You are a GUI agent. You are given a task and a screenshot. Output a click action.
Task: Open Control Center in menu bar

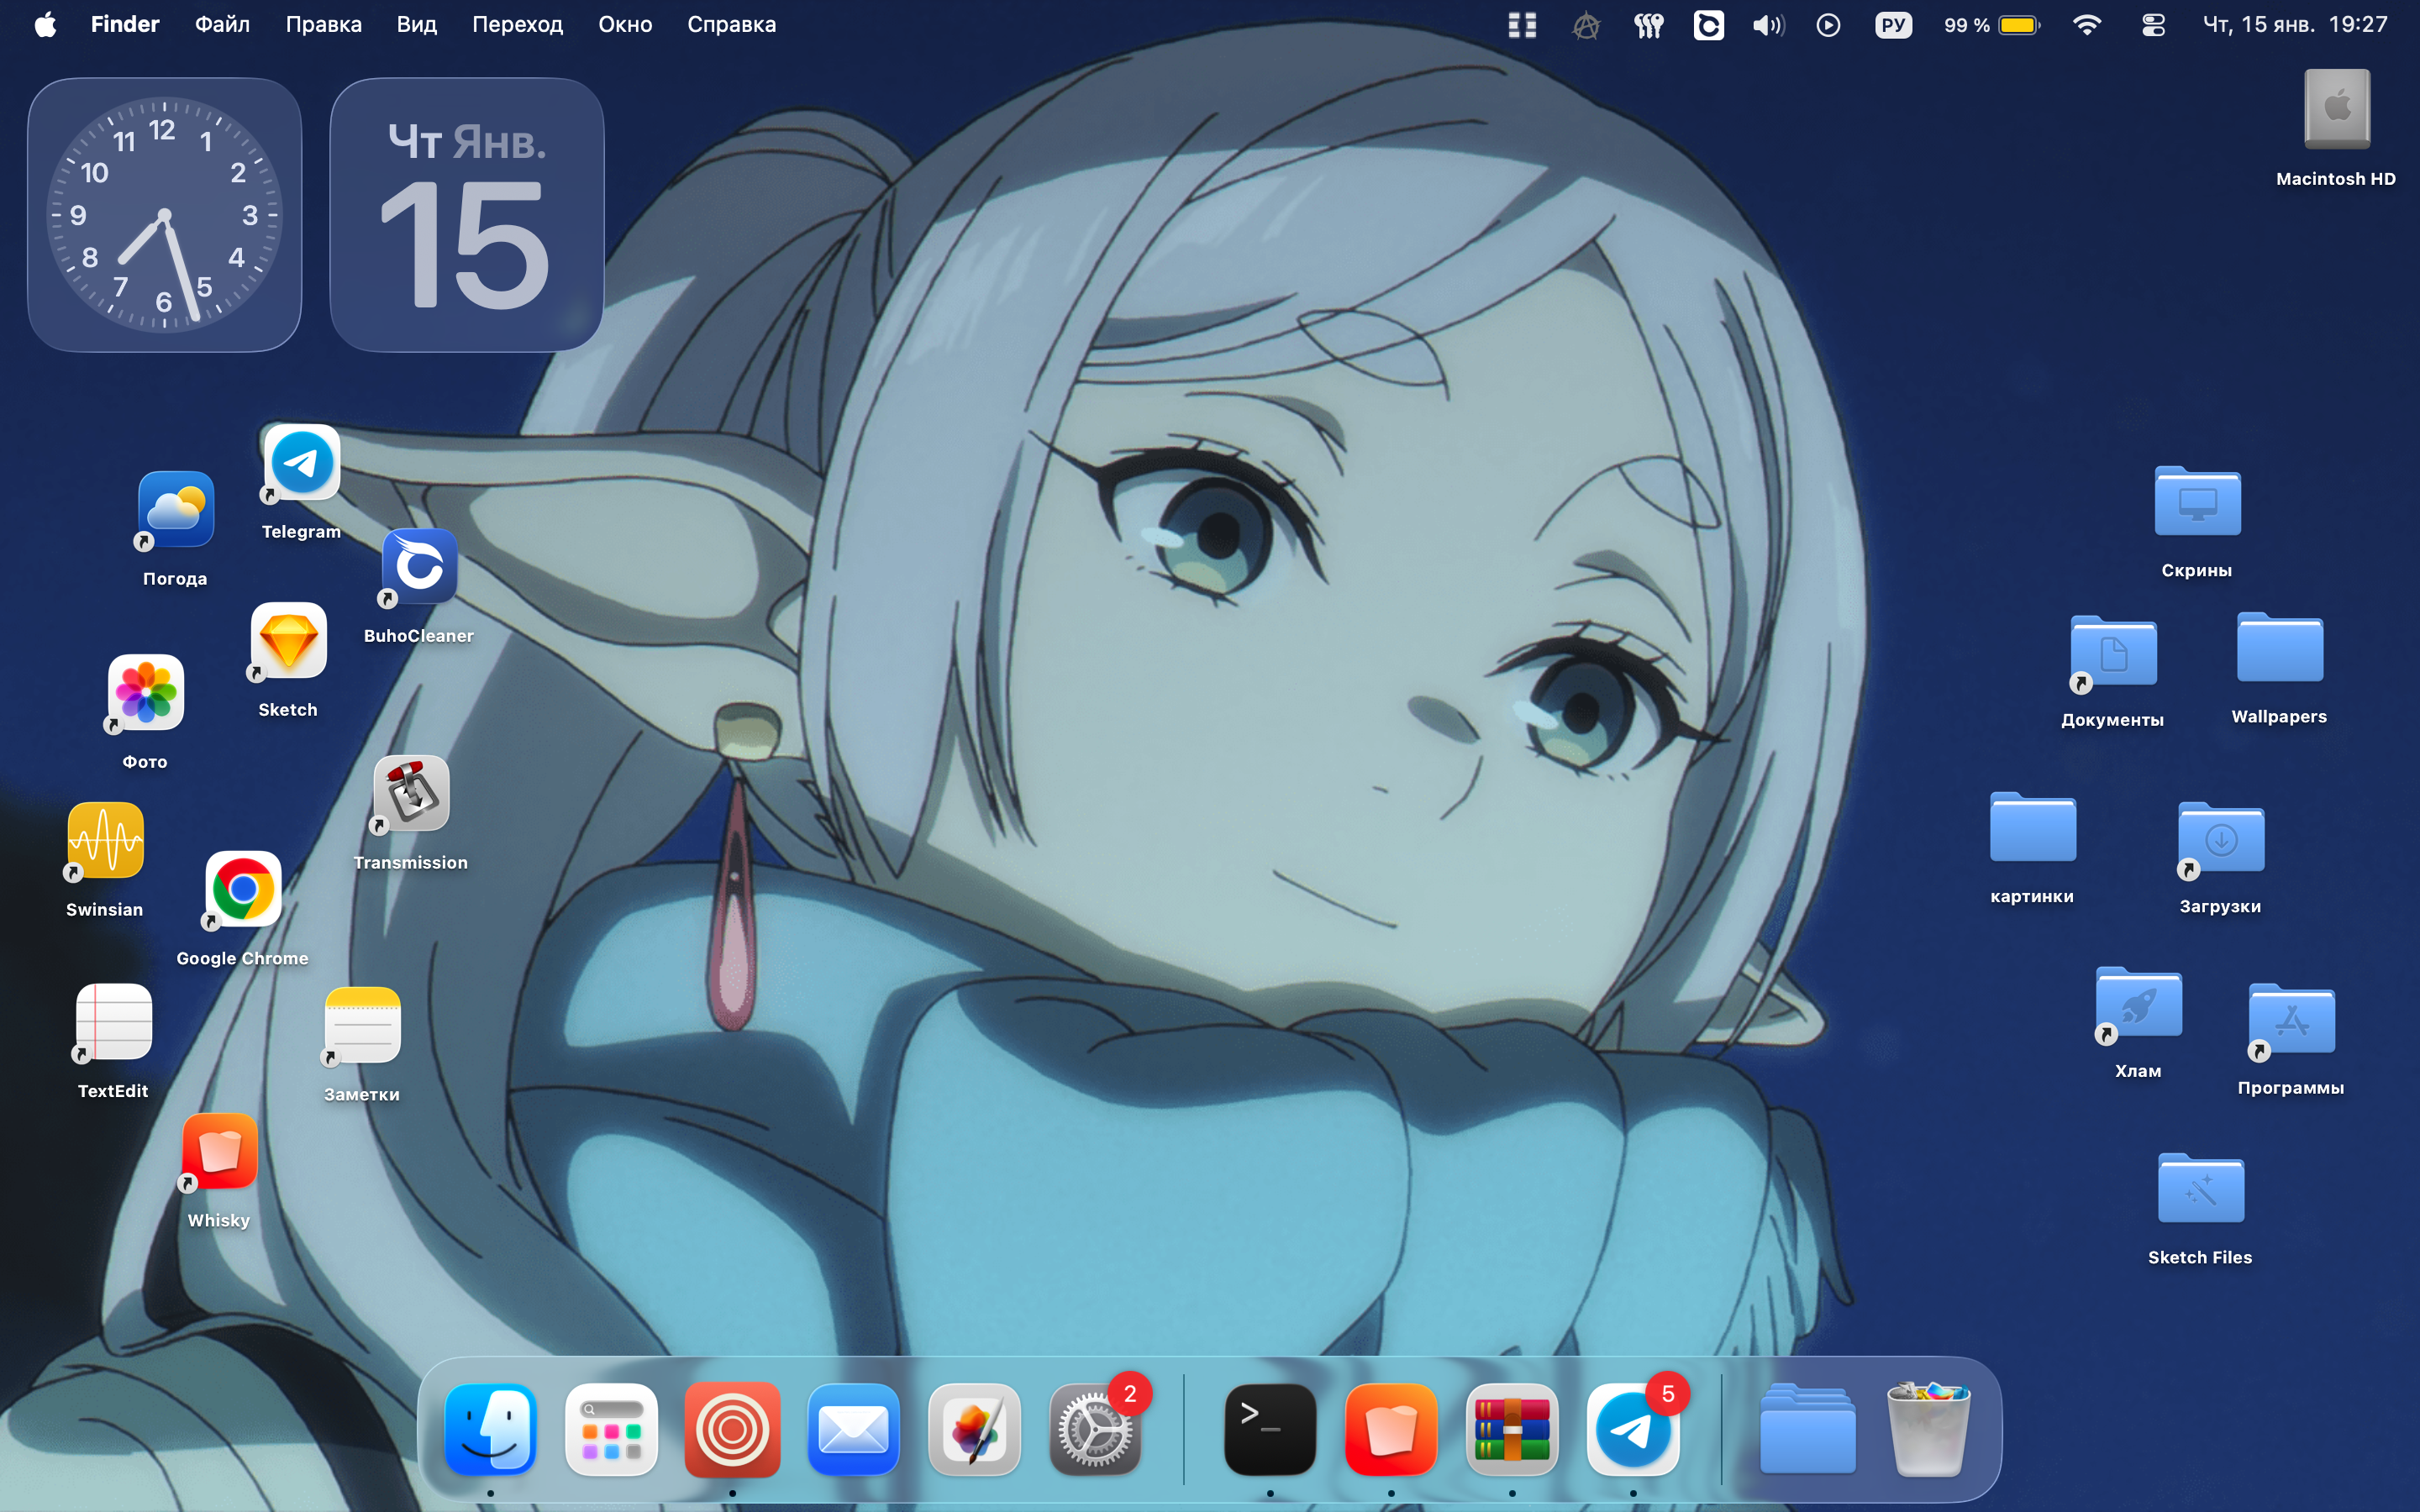click(2153, 25)
